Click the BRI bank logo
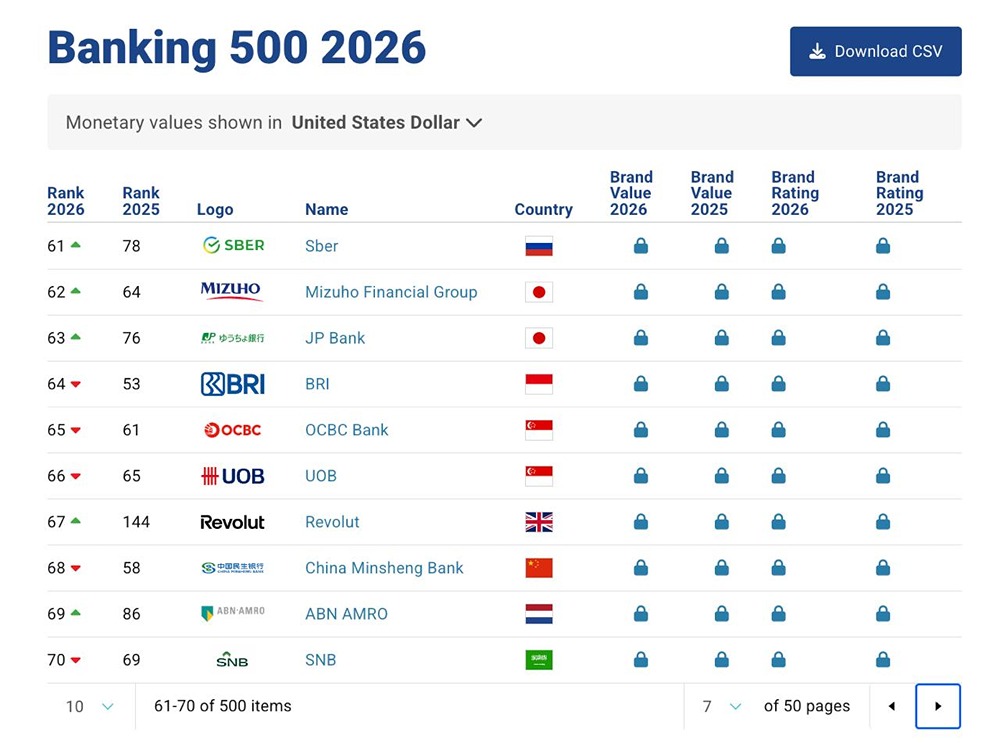Screen dimensions: 1000x743 pyautogui.click(x=232, y=384)
